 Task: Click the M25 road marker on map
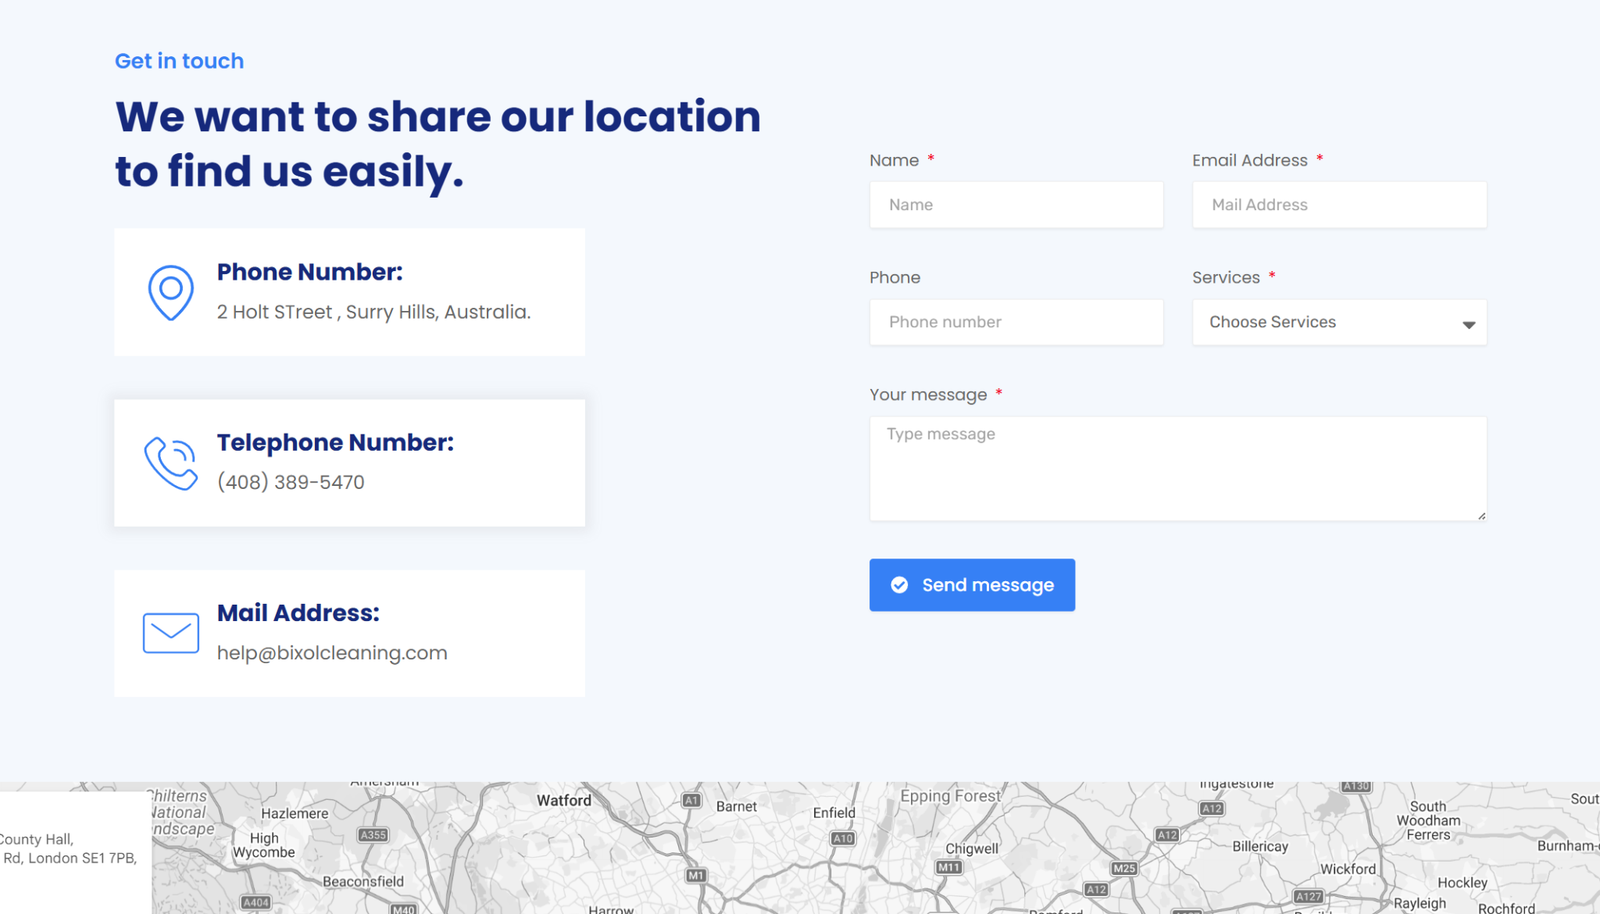1124,868
